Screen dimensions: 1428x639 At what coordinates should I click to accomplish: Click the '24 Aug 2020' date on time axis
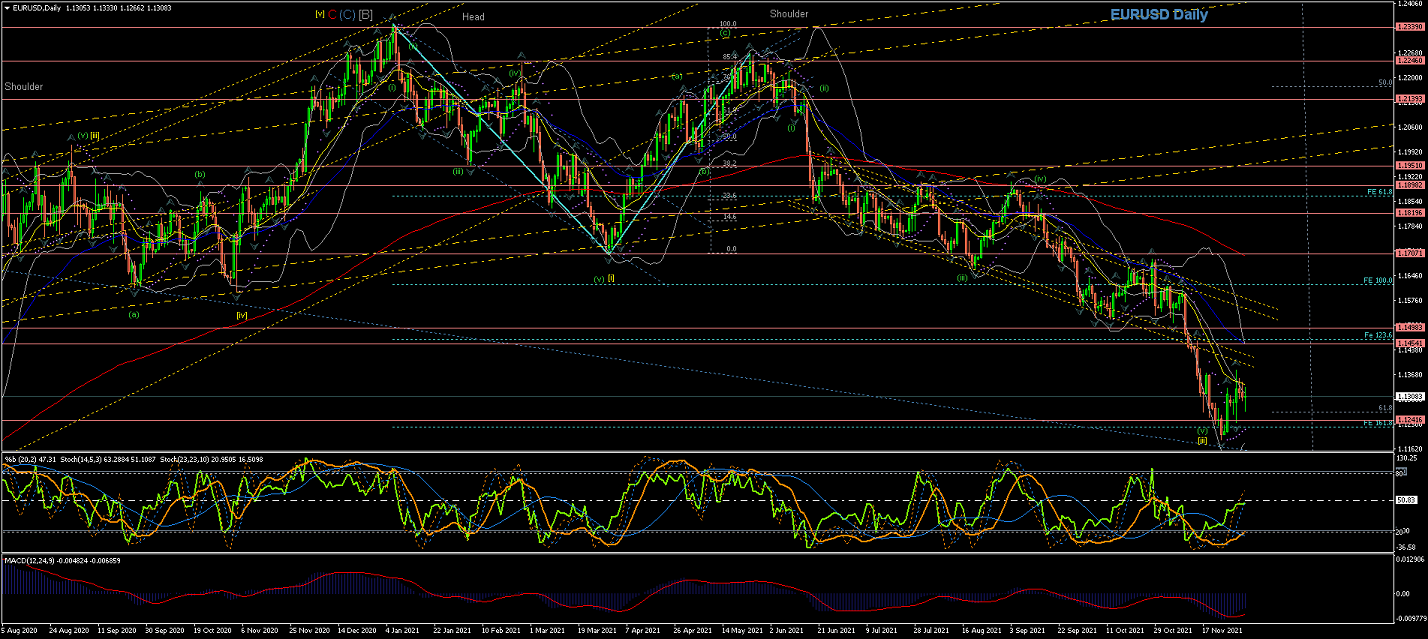click(x=67, y=631)
